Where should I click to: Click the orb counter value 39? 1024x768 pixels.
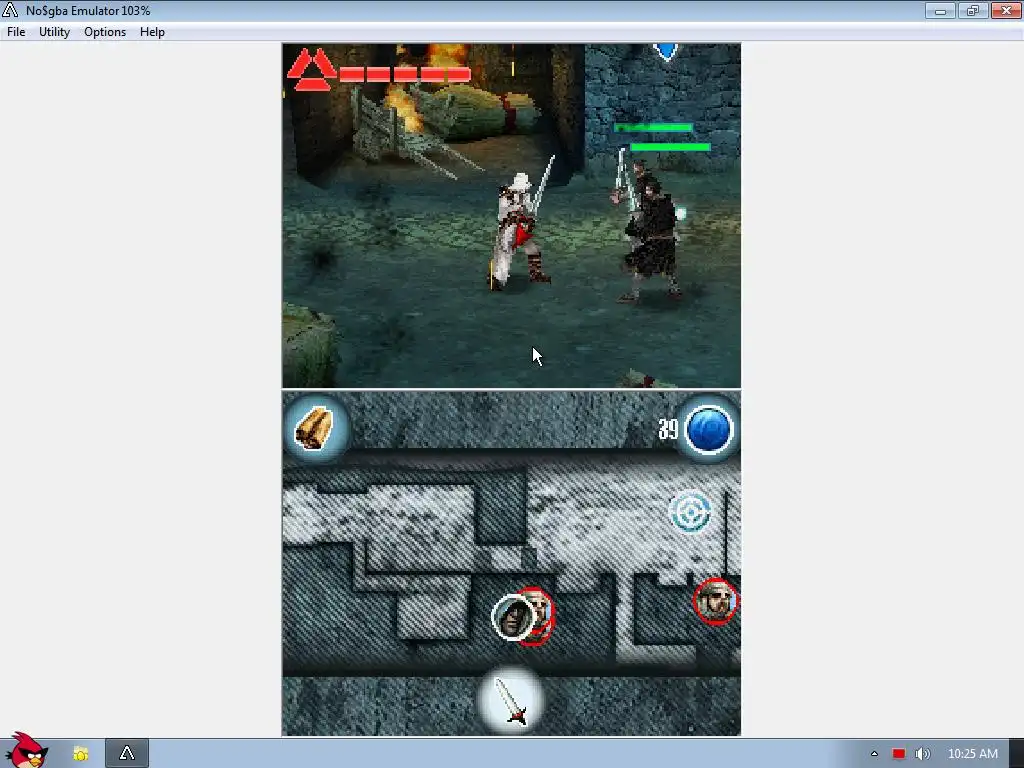tap(667, 429)
